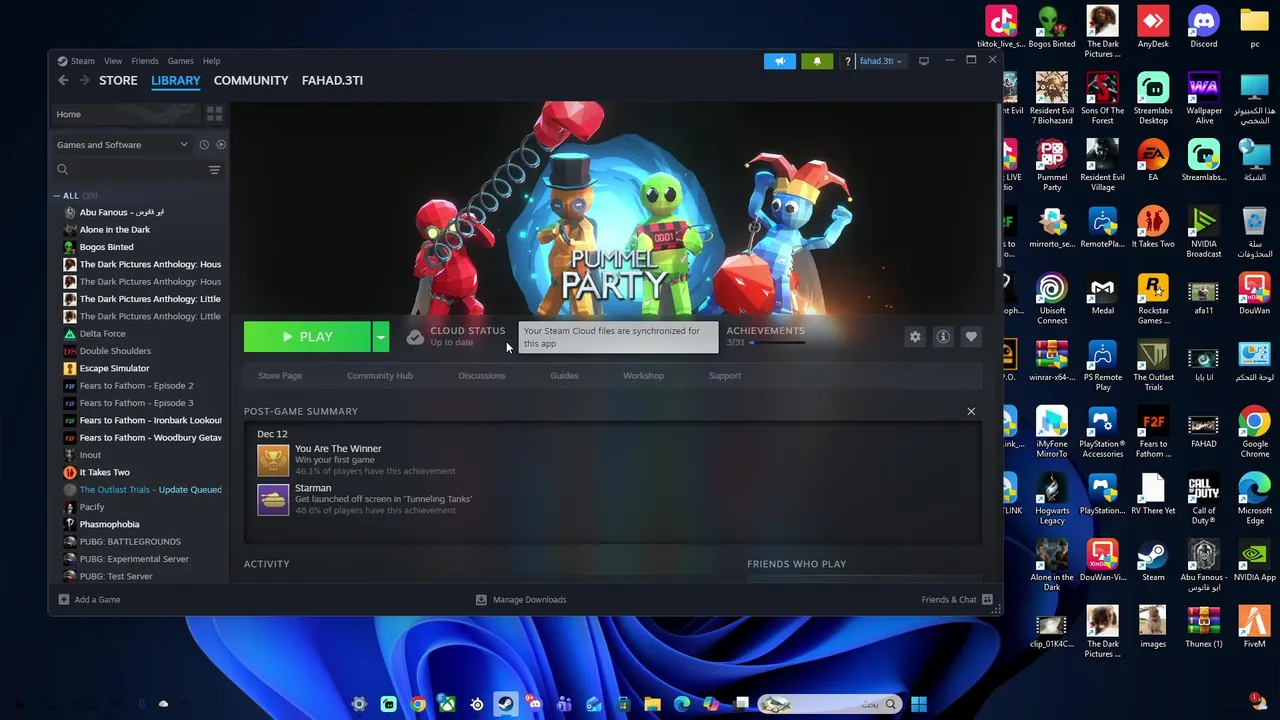The image size is (1280, 720).
Task: Click the question mark help icon
Action: pyautogui.click(x=847, y=61)
